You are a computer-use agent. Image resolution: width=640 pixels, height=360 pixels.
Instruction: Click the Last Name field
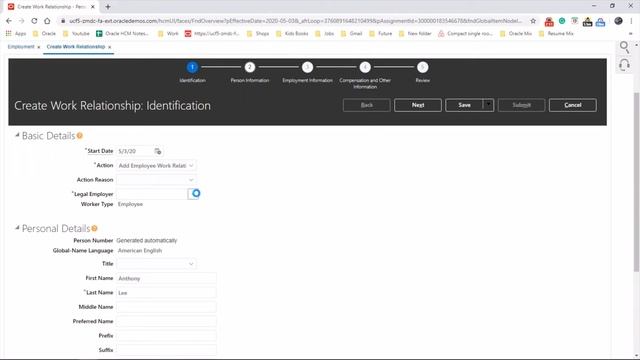click(x=166, y=293)
